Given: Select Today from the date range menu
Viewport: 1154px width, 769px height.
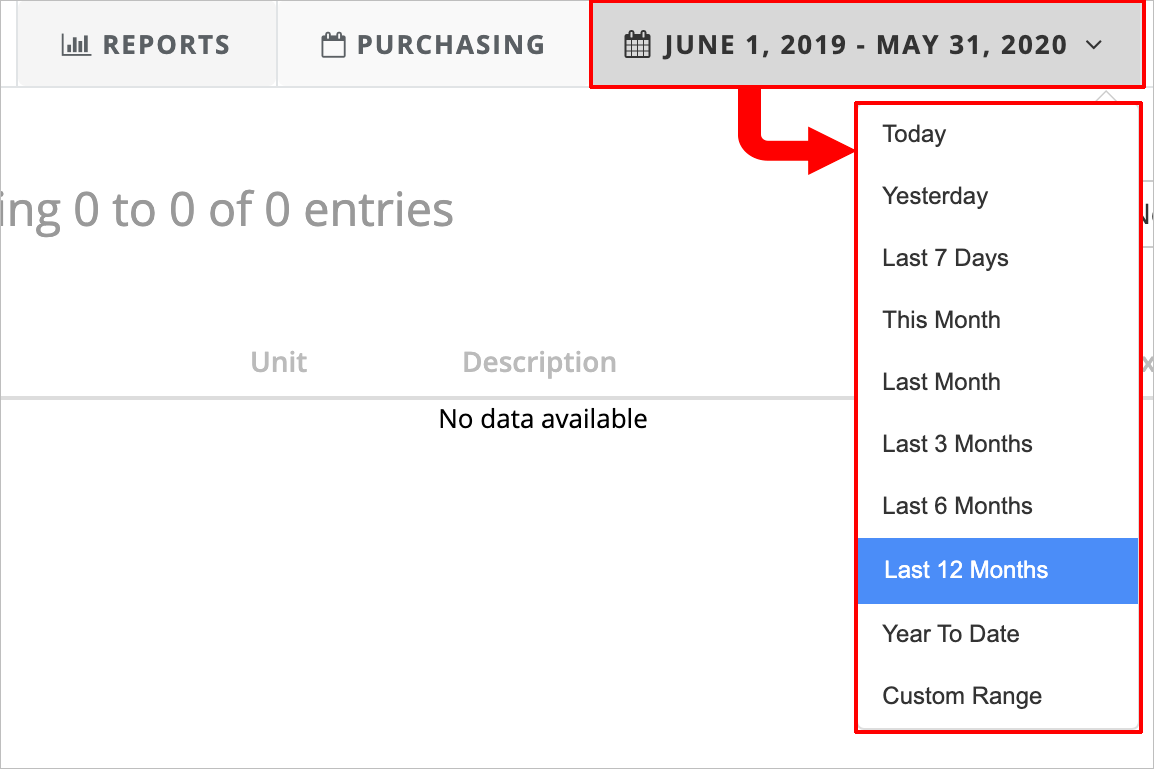Looking at the screenshot, I should coord(914,133).
